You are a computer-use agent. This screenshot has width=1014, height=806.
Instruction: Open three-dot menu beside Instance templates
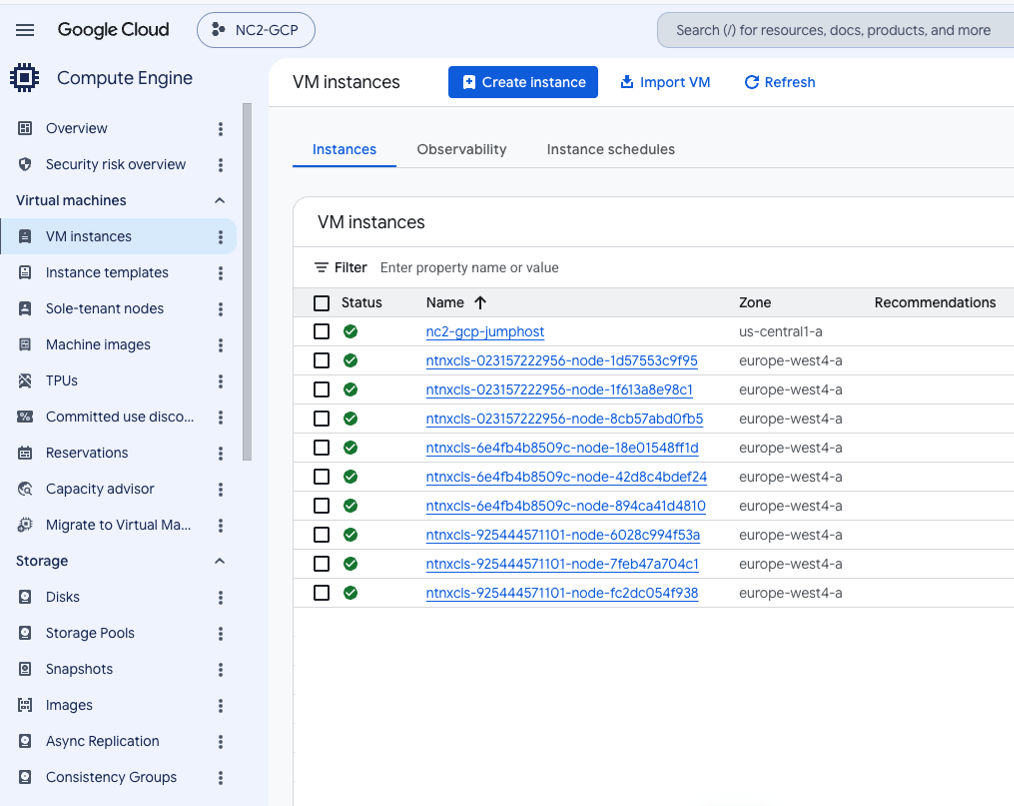[x=221, y=273]
